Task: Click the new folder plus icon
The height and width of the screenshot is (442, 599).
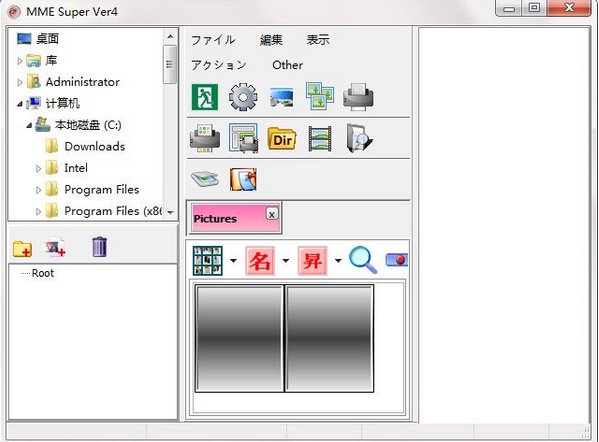Action: [22, 248]
